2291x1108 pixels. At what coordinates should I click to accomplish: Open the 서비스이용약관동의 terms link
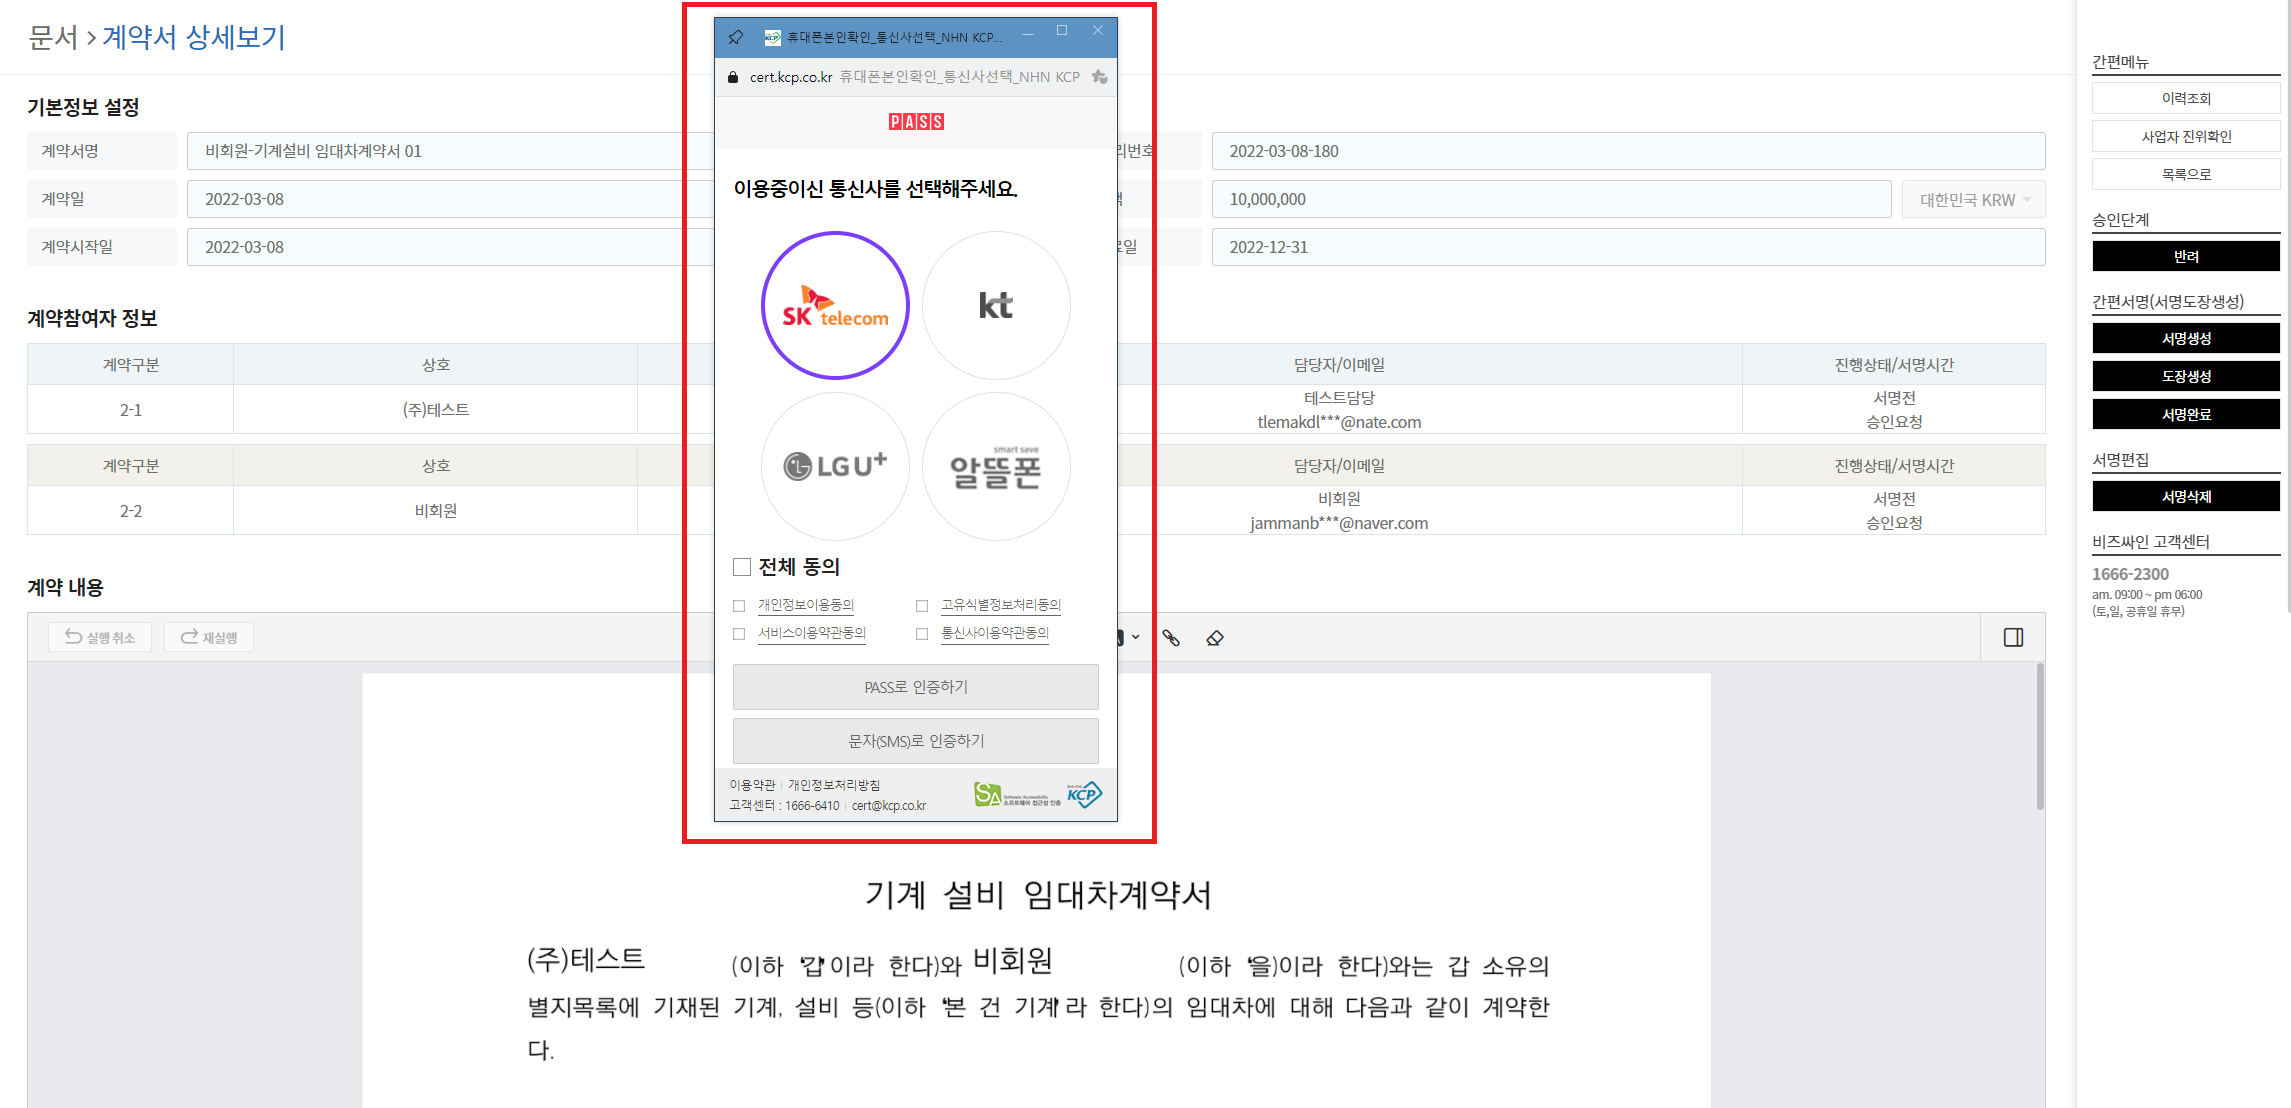pos(812,633)
